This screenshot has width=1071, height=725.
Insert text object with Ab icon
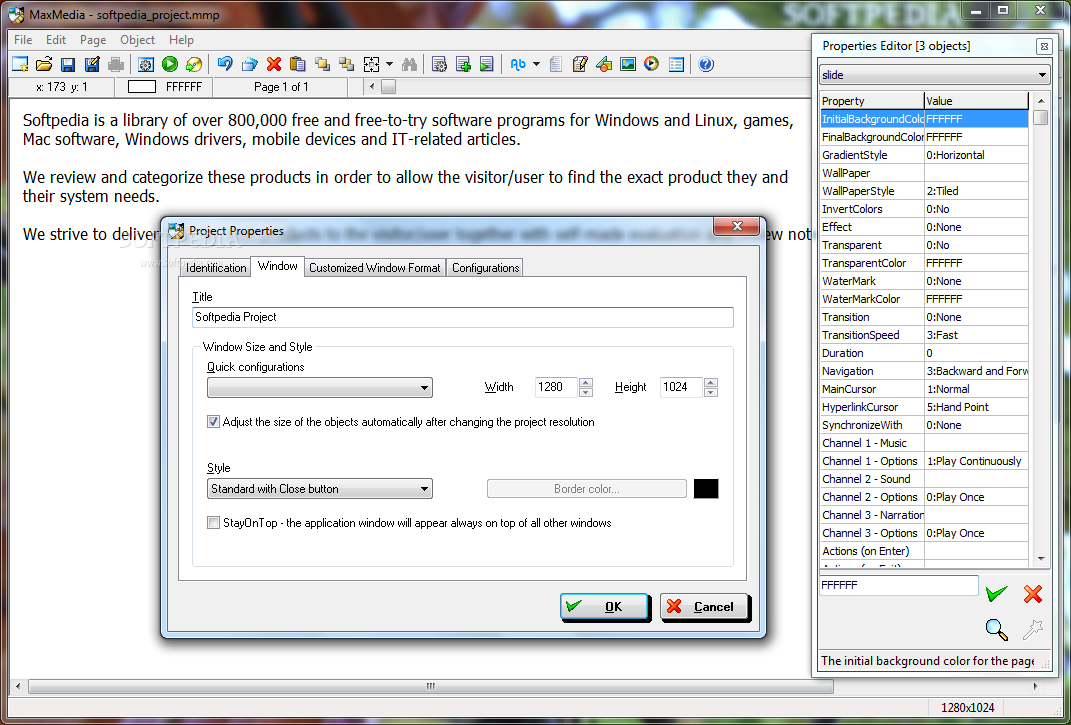[x=518, y=64]
